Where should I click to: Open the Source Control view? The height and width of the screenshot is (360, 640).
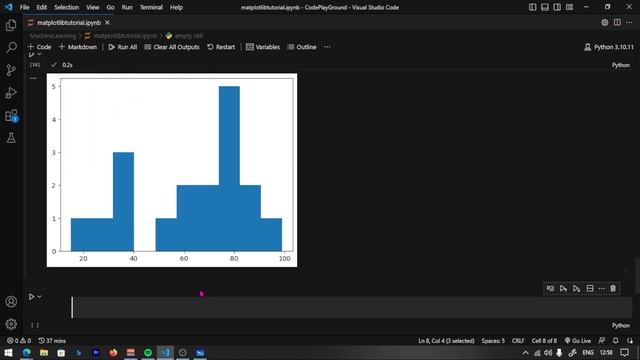coord(11,70)
